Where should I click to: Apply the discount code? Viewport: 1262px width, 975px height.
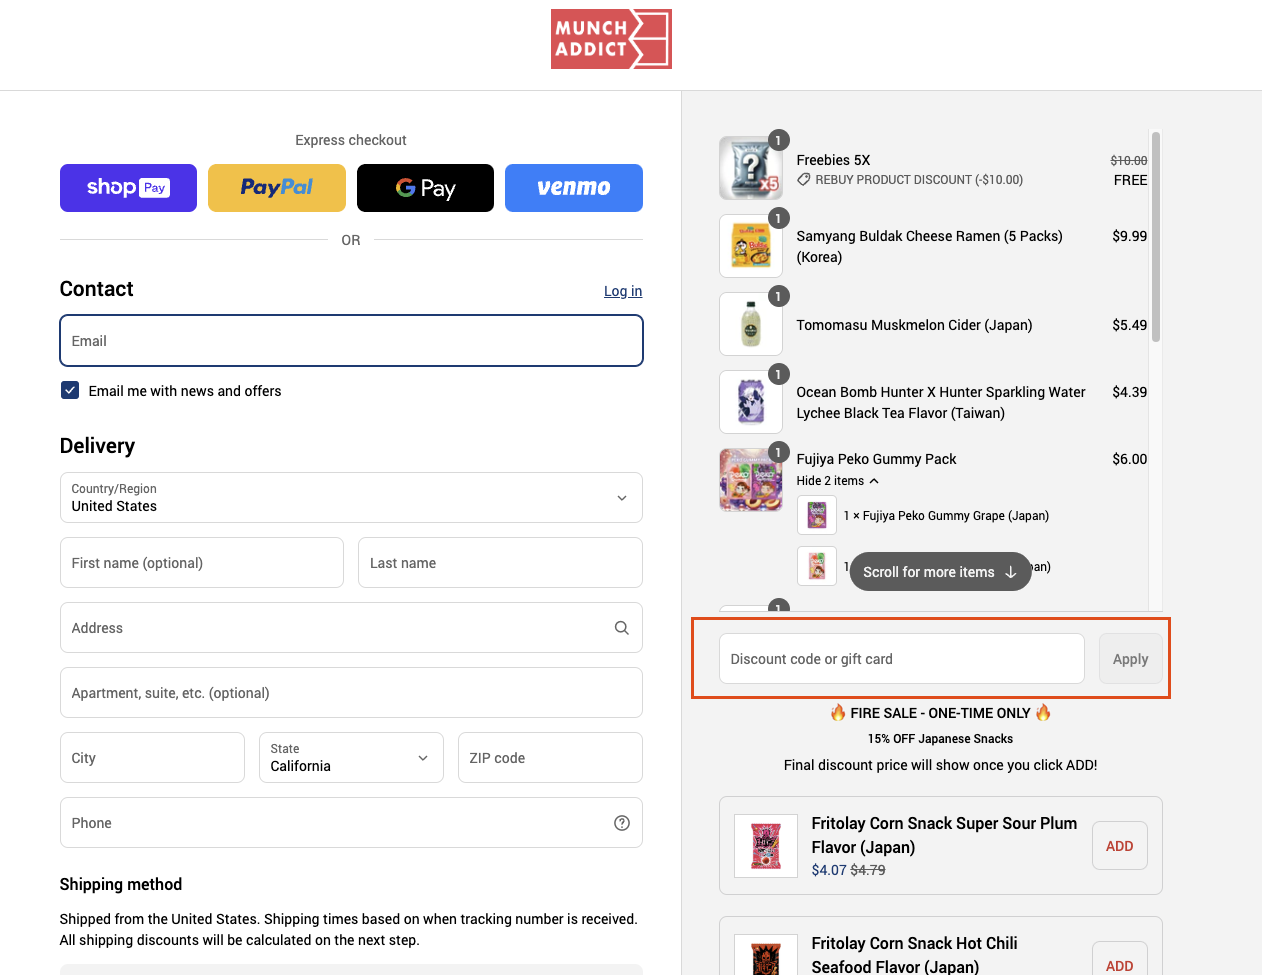1130,659
